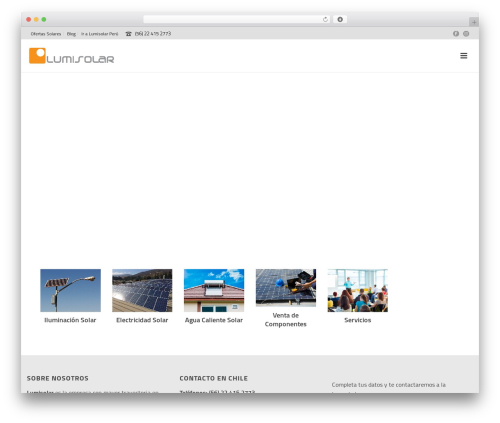Open the Servicios classroom image
Viewport: 500px width, 423px height.
click(x=358, y=290)
